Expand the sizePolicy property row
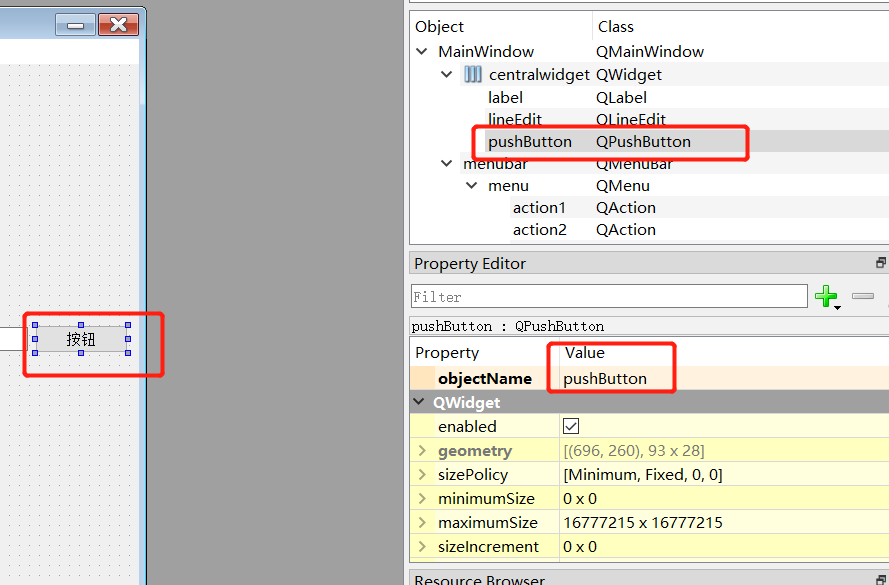 tap(421, 474)
